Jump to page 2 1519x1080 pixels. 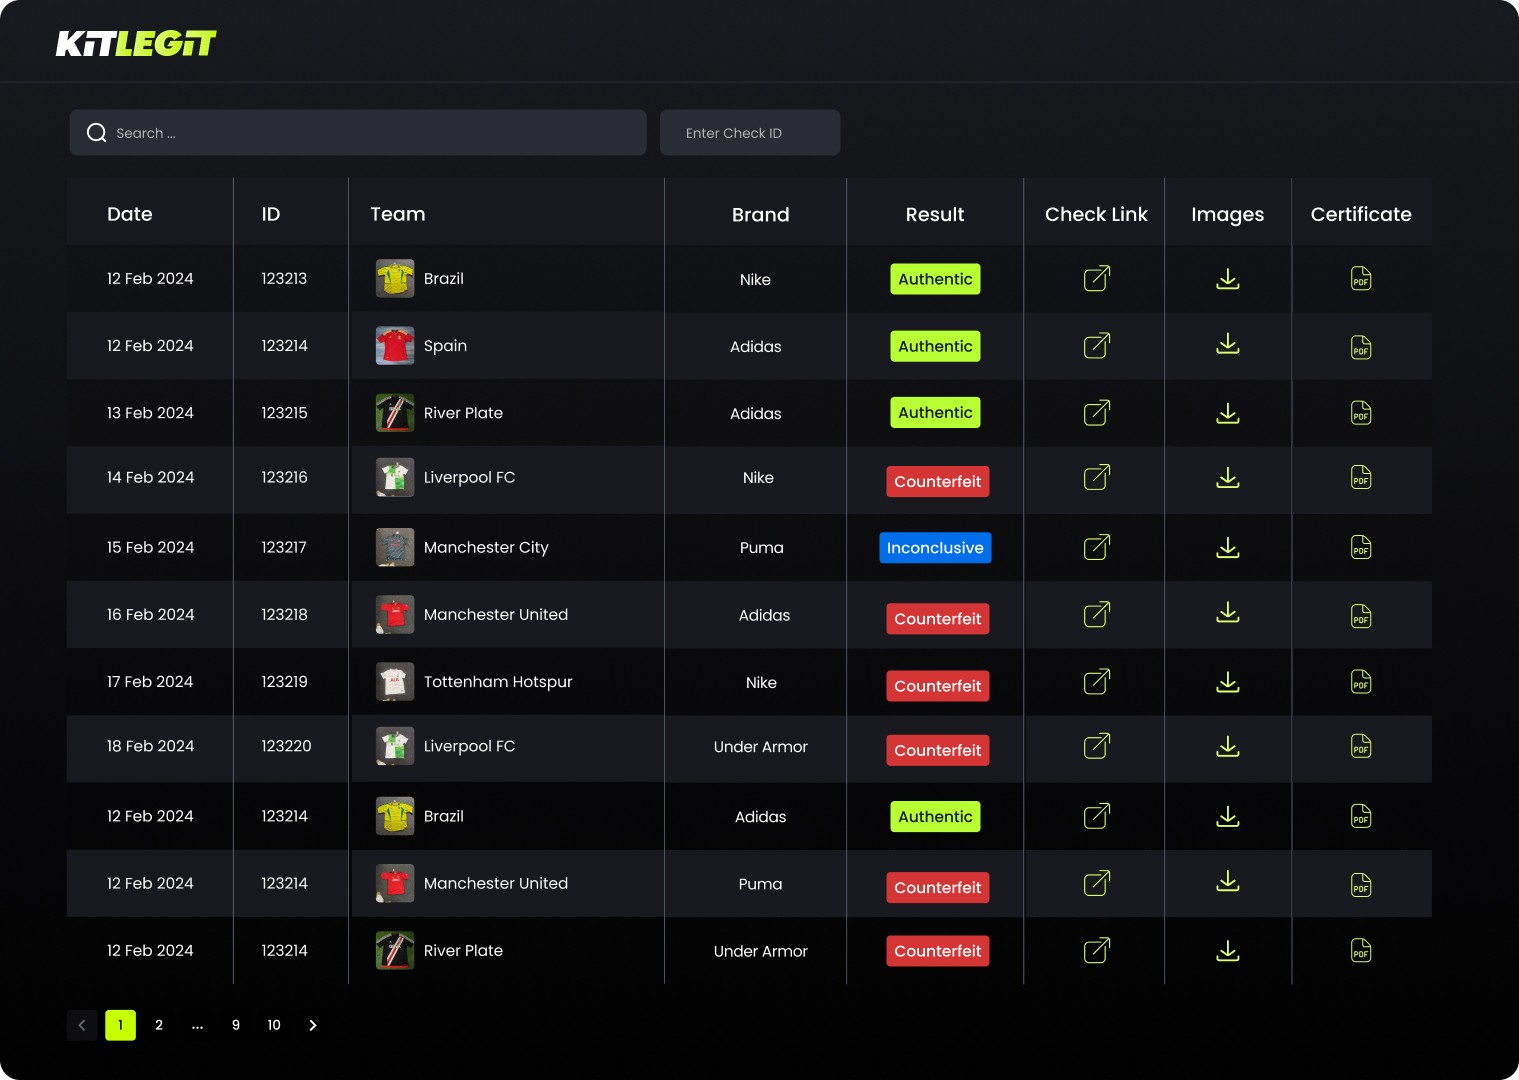pyautogui.click(x=159, y=1025)
